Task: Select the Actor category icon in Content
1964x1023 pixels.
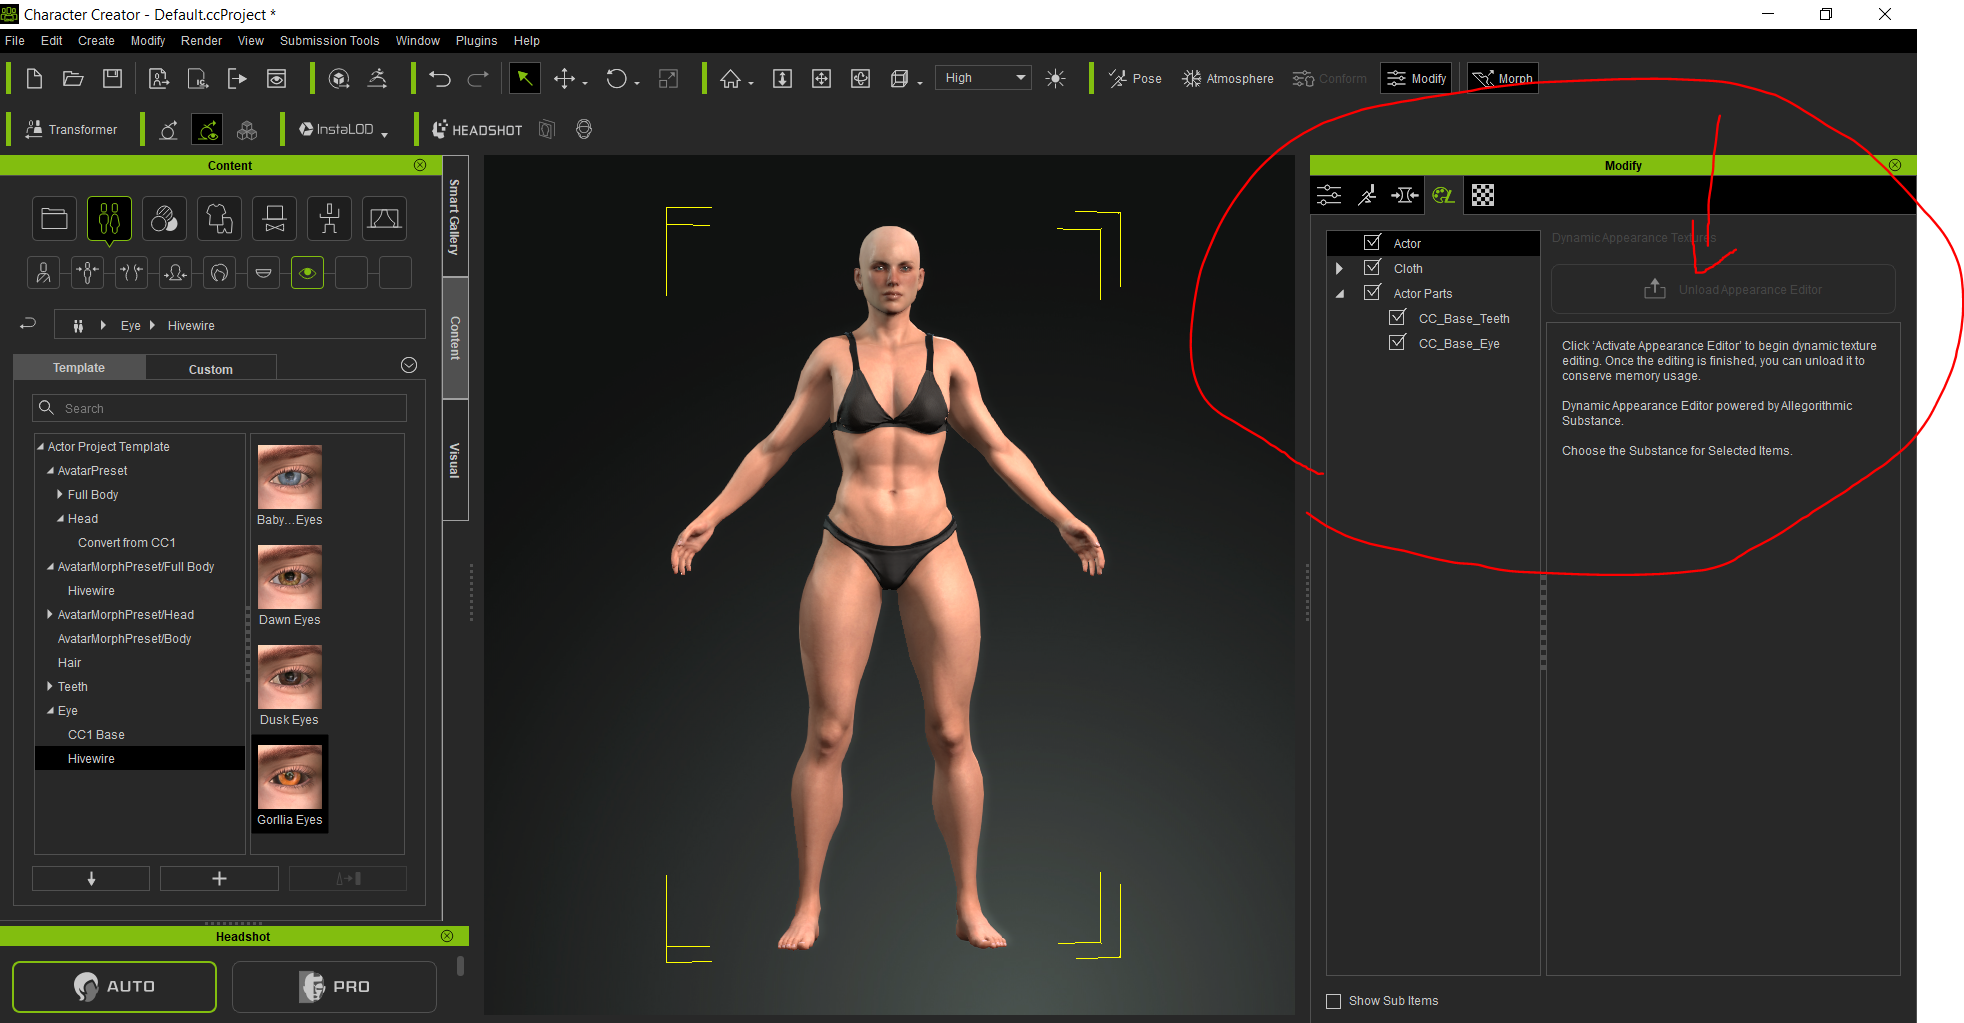Action: (110, 218)
